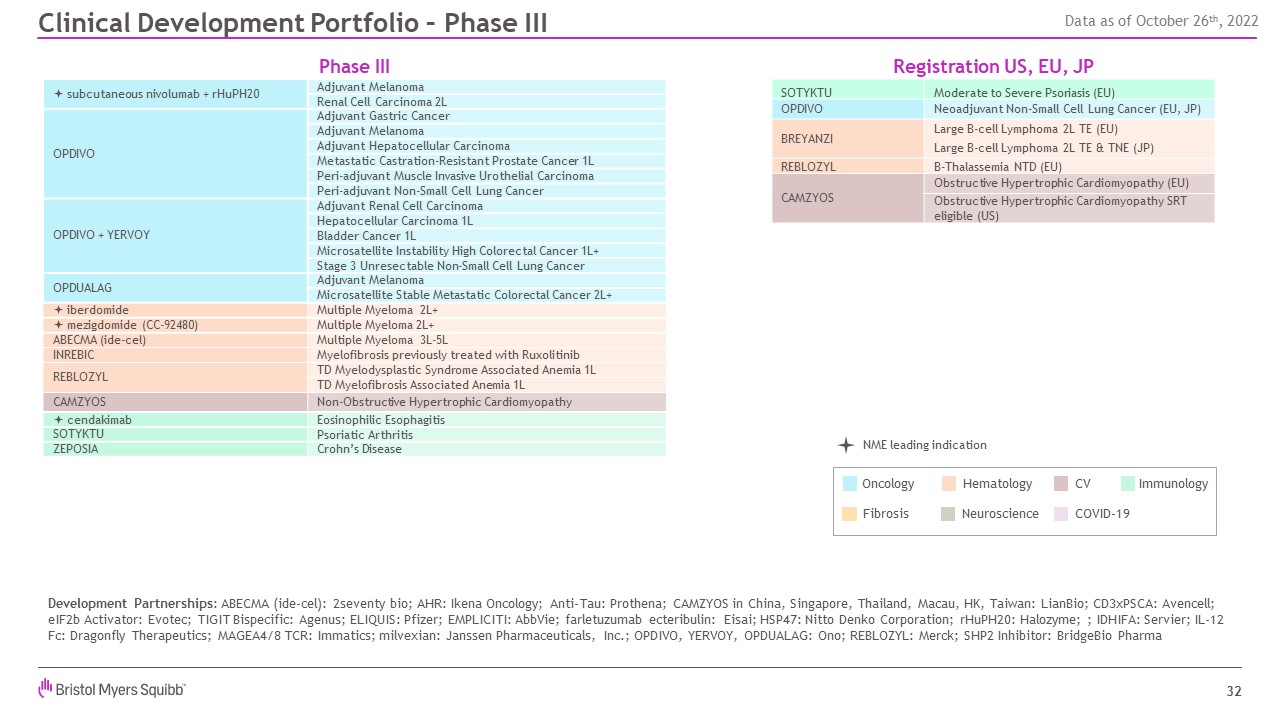Click the Bristol Myers Squibb logo icon
The width and height of the screenshot is (1280, 720).
pyautogui.click(x=45, y=687)
